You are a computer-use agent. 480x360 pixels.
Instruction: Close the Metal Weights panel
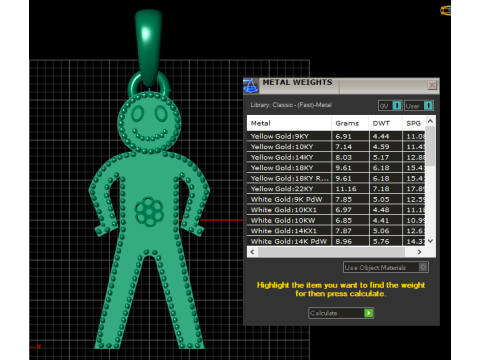432,85
